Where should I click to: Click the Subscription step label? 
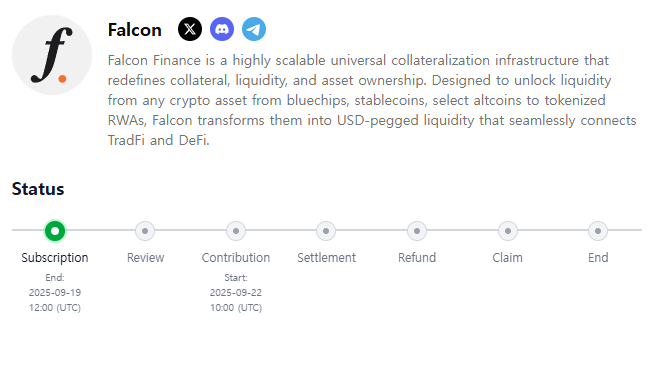tap(55, 258)
